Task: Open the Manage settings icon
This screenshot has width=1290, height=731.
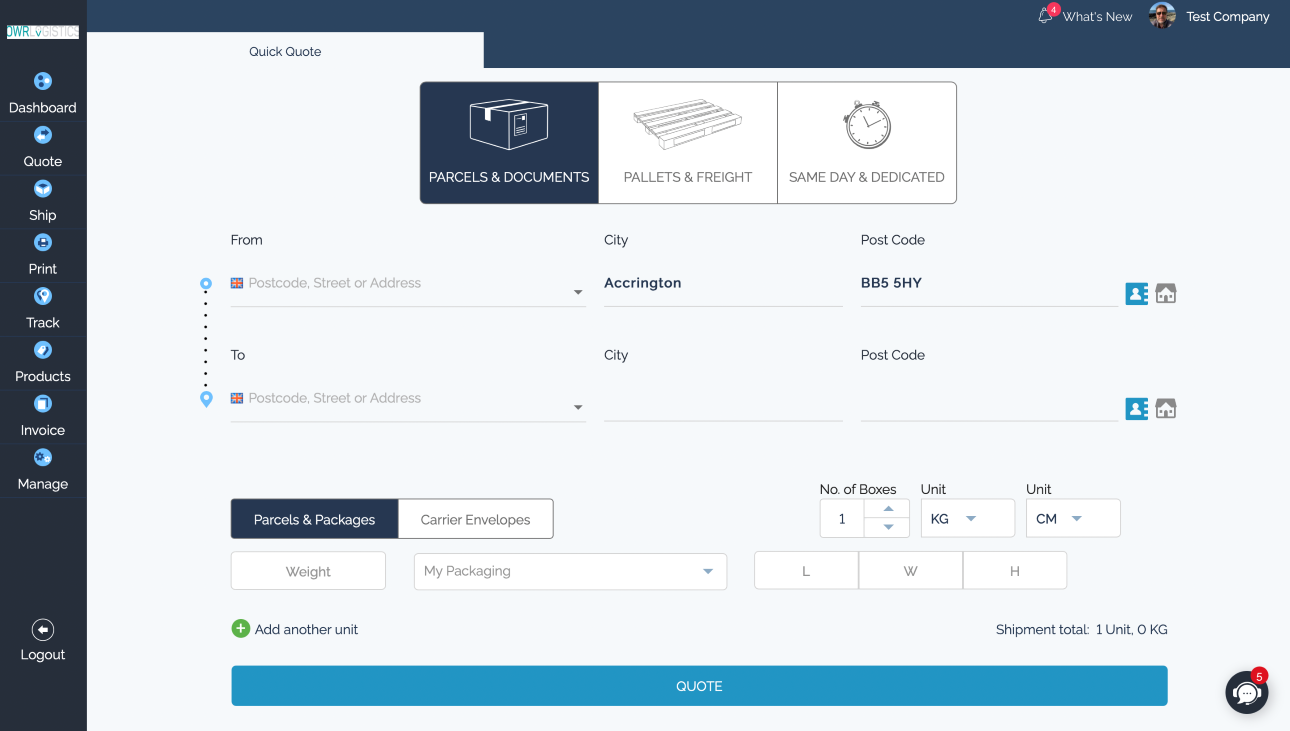Action: (x=43, y=458)
